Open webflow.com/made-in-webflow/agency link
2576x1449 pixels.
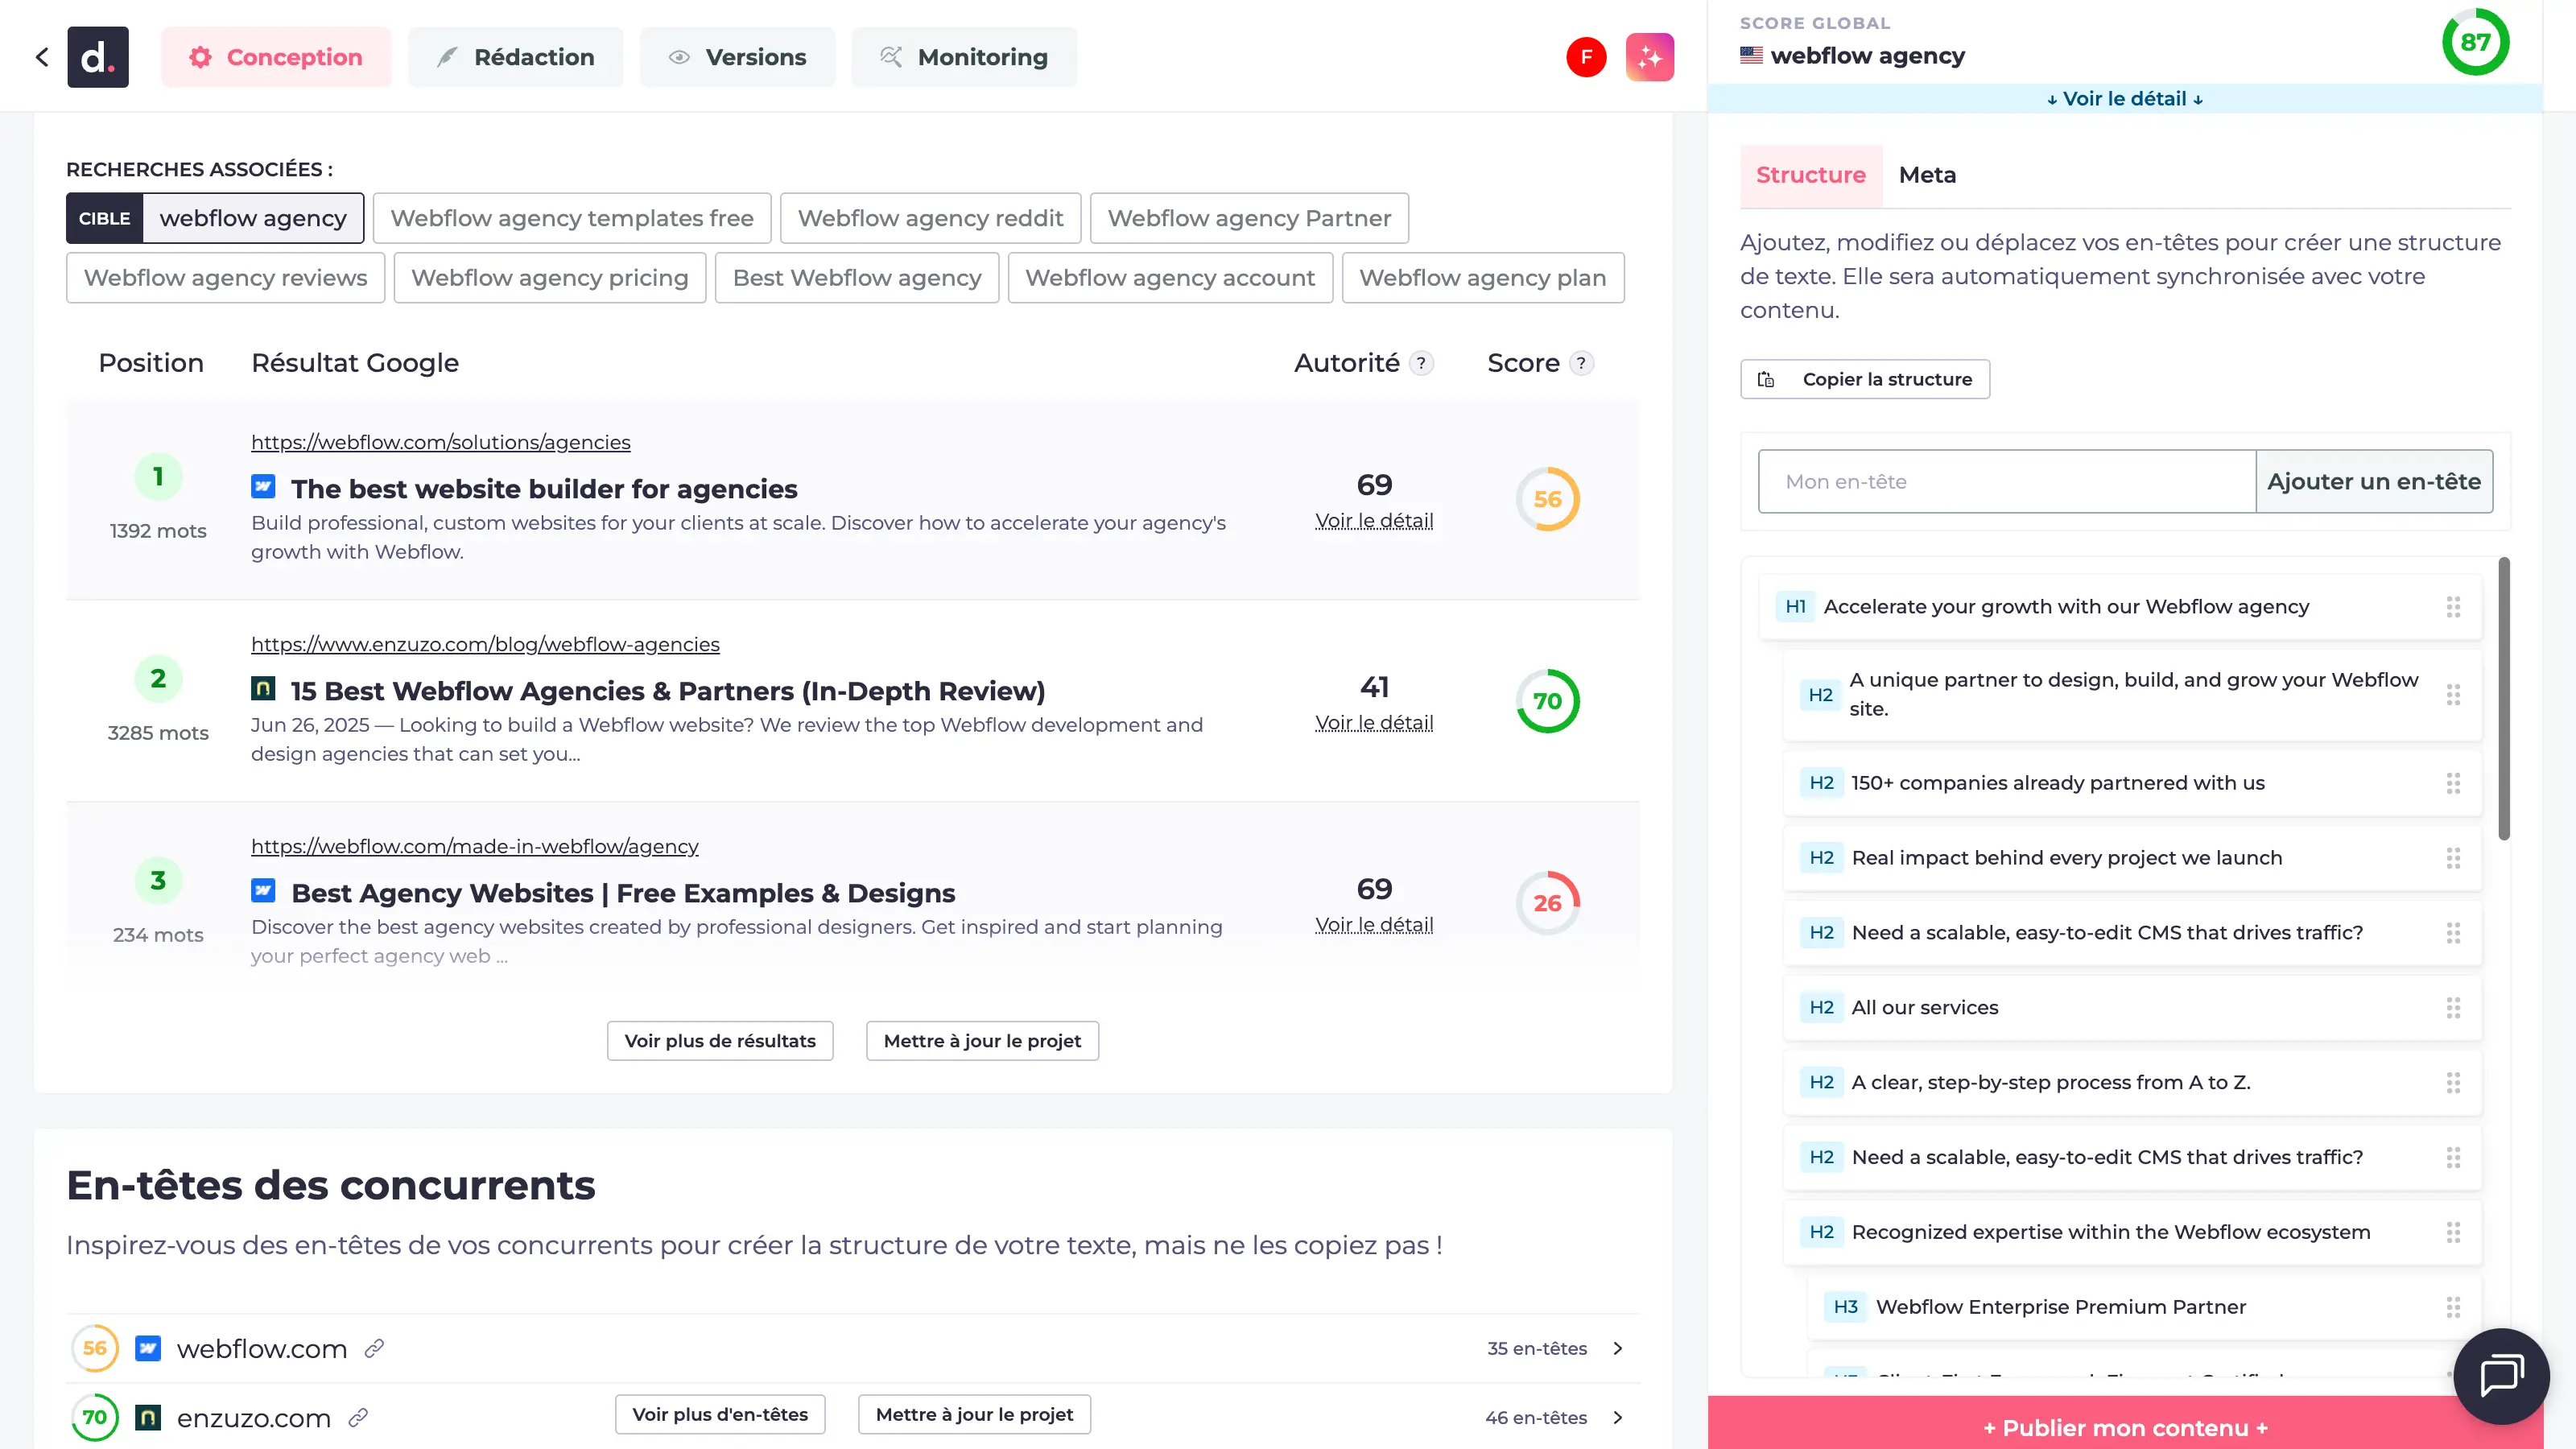coord(475,846)
